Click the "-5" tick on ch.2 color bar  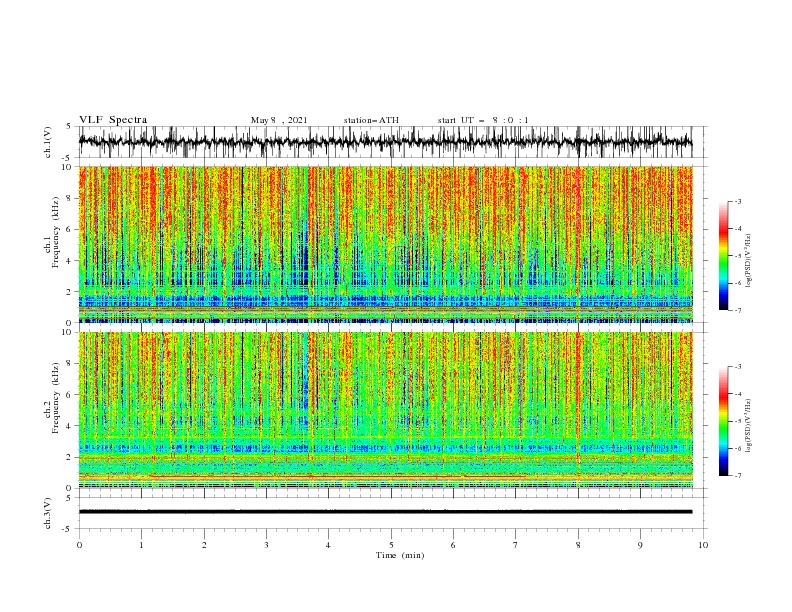pos(737,422)
